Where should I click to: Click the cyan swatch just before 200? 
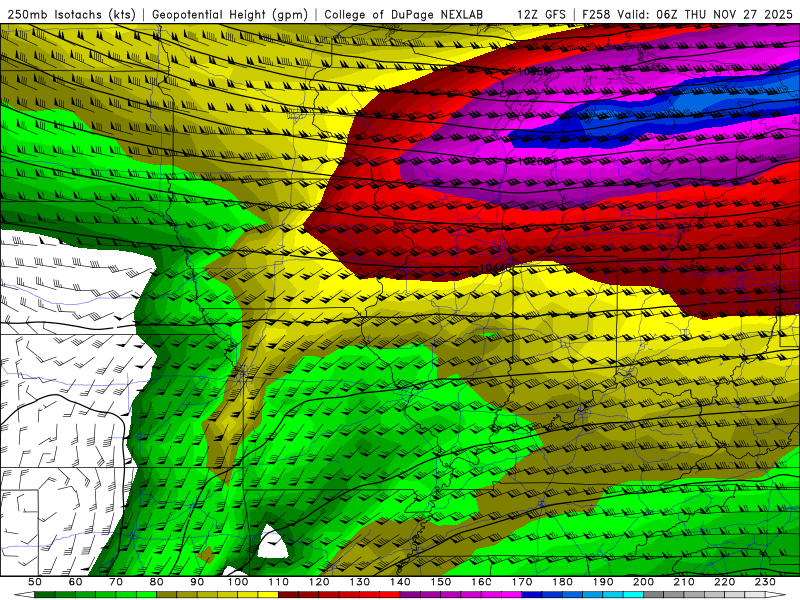[633, 595]
